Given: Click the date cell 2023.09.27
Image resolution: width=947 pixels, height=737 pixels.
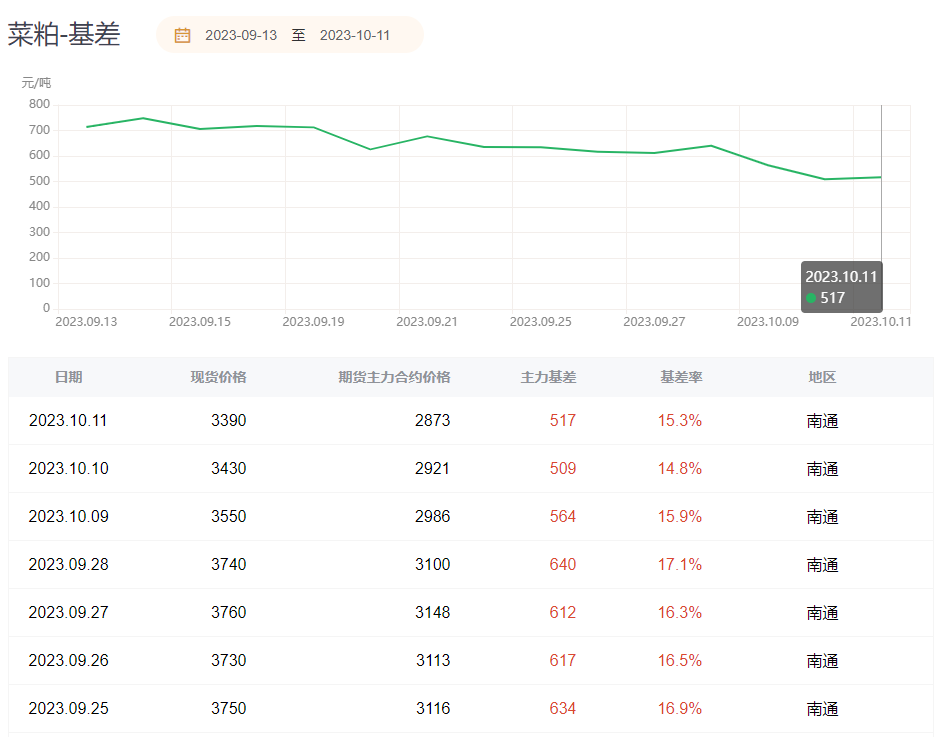Looking at the screenshot, I should [68, 612].
